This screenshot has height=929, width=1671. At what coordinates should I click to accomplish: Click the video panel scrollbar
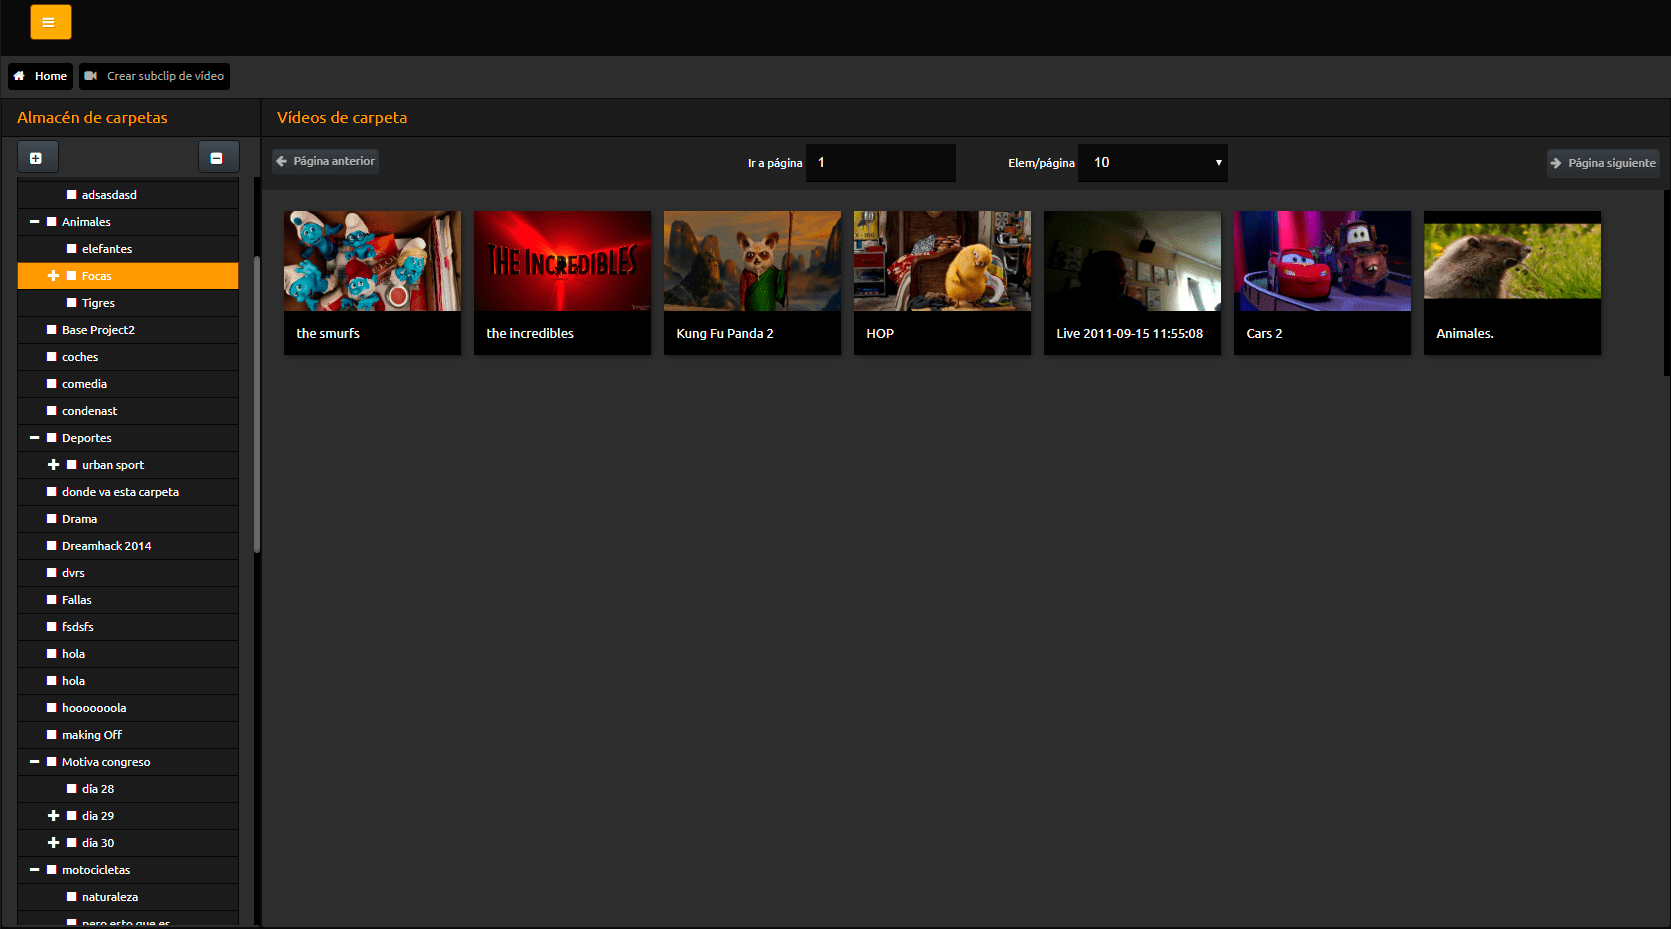[x=1667, y=283]
